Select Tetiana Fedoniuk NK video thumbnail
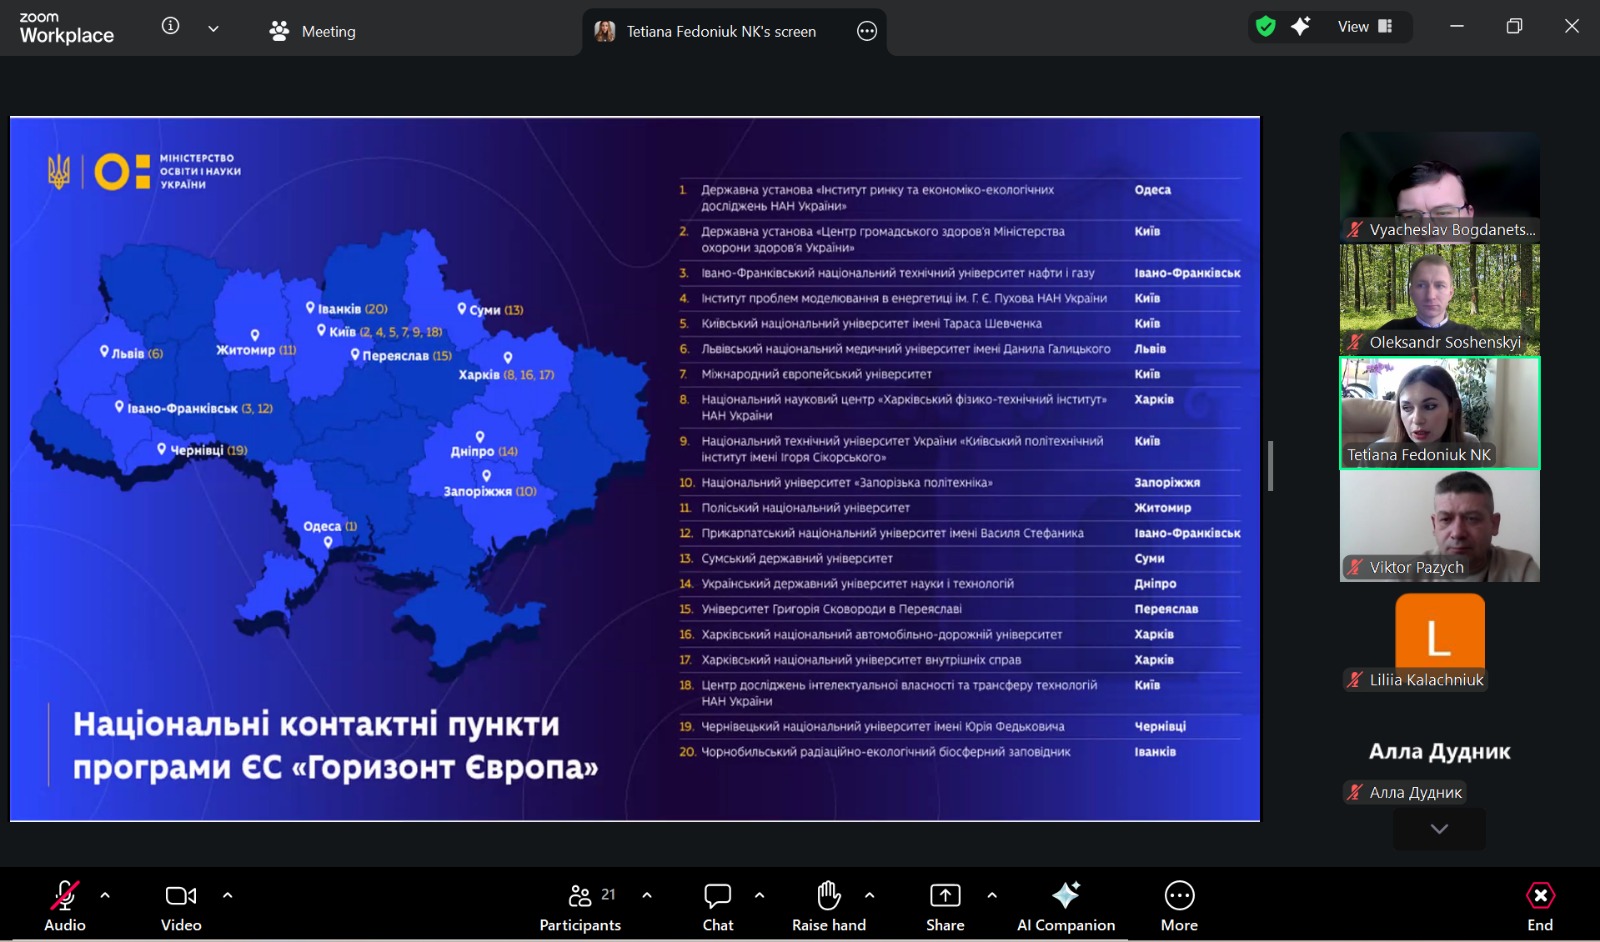 click(x=1440, y=413)
